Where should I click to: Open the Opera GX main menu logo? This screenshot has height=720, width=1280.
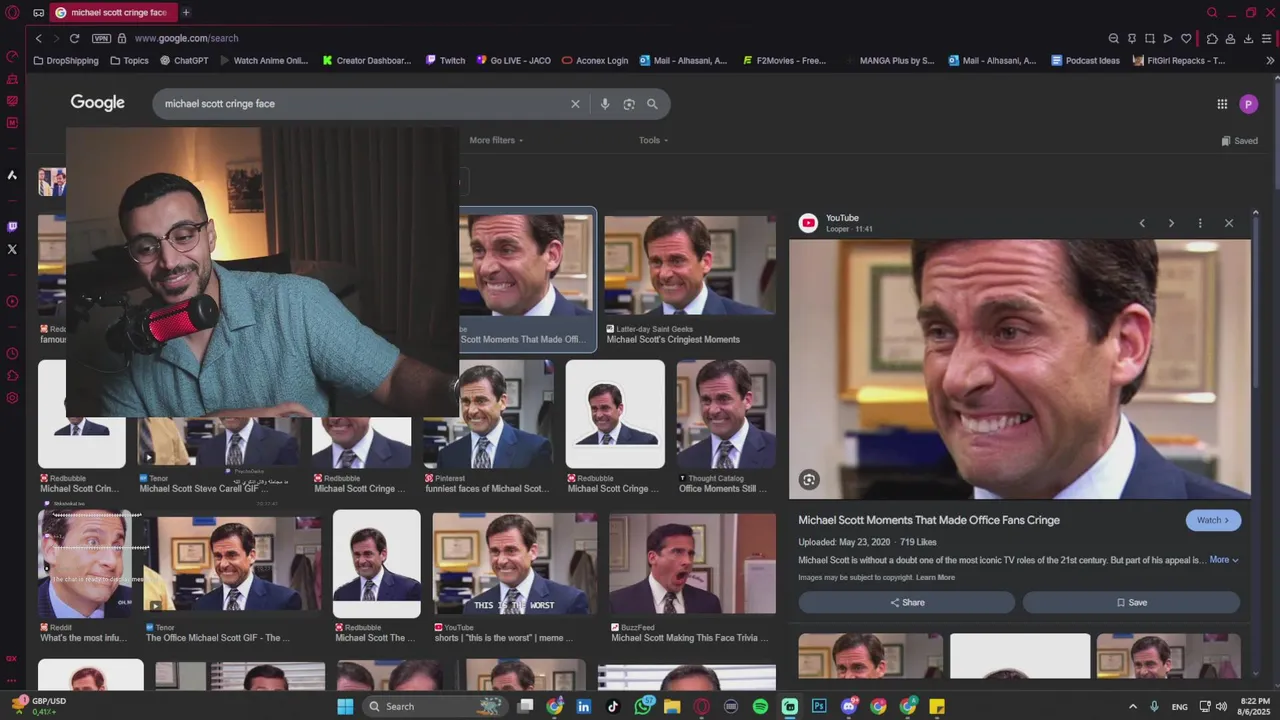[x=12, y=12]
